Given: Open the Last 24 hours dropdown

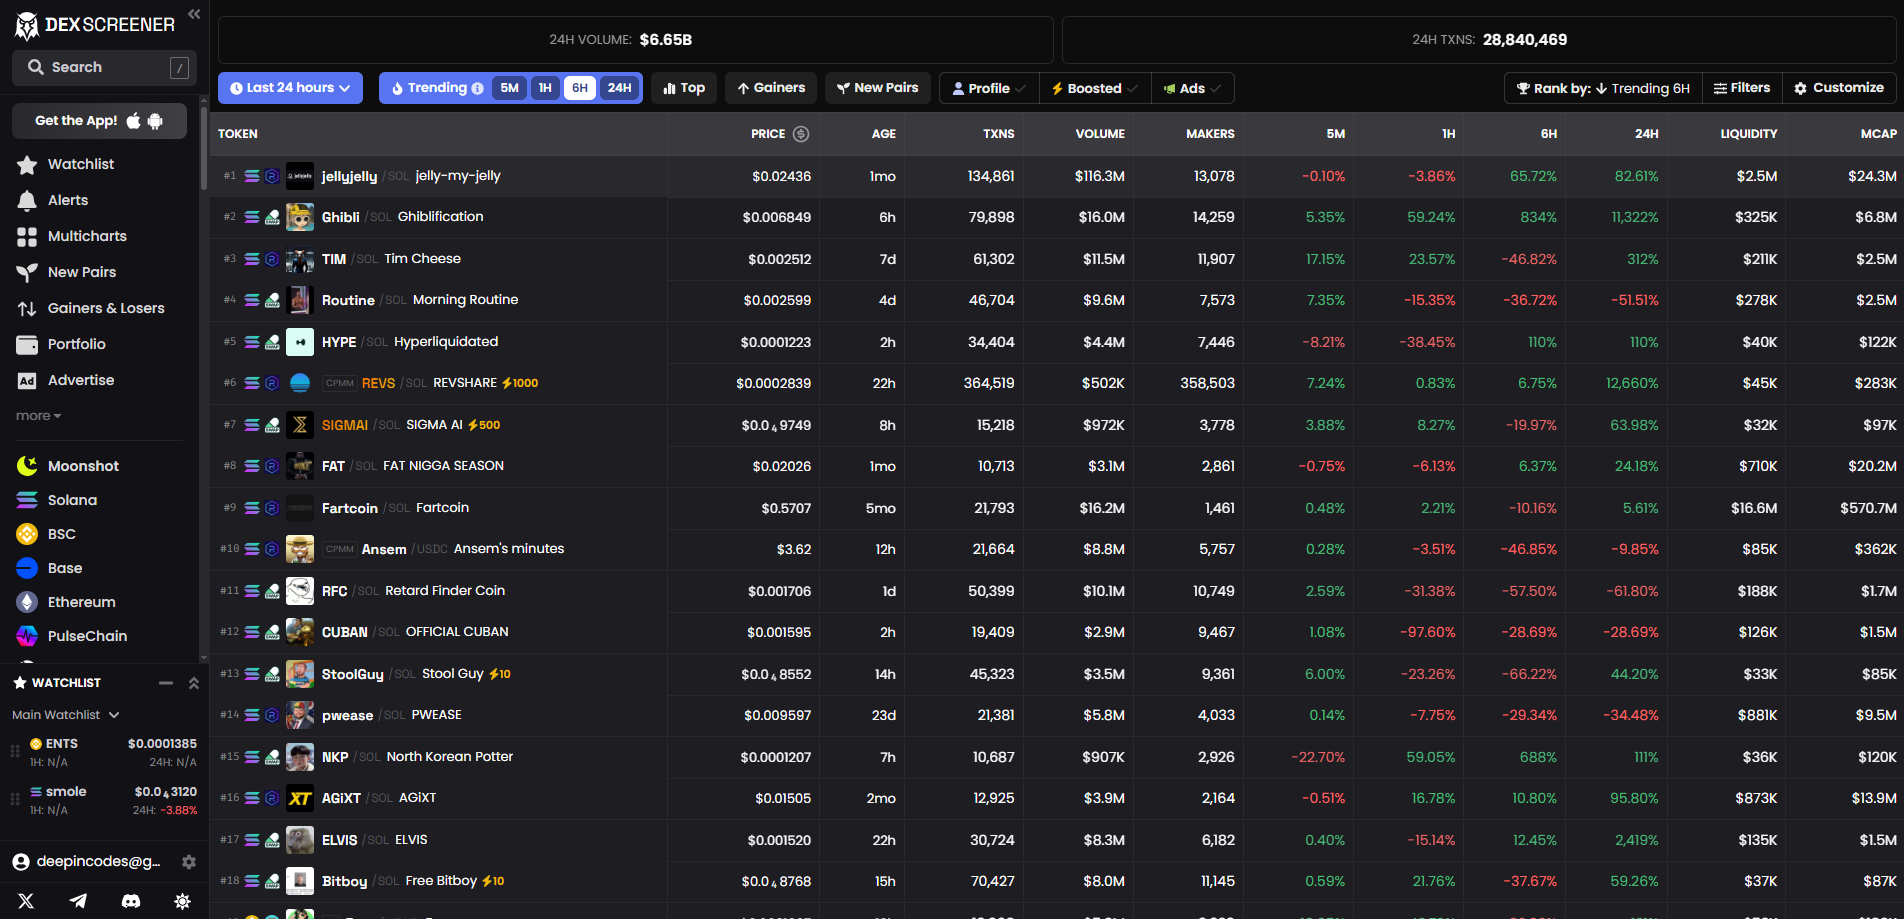Looking at the screenshot, I should (290, 88).
